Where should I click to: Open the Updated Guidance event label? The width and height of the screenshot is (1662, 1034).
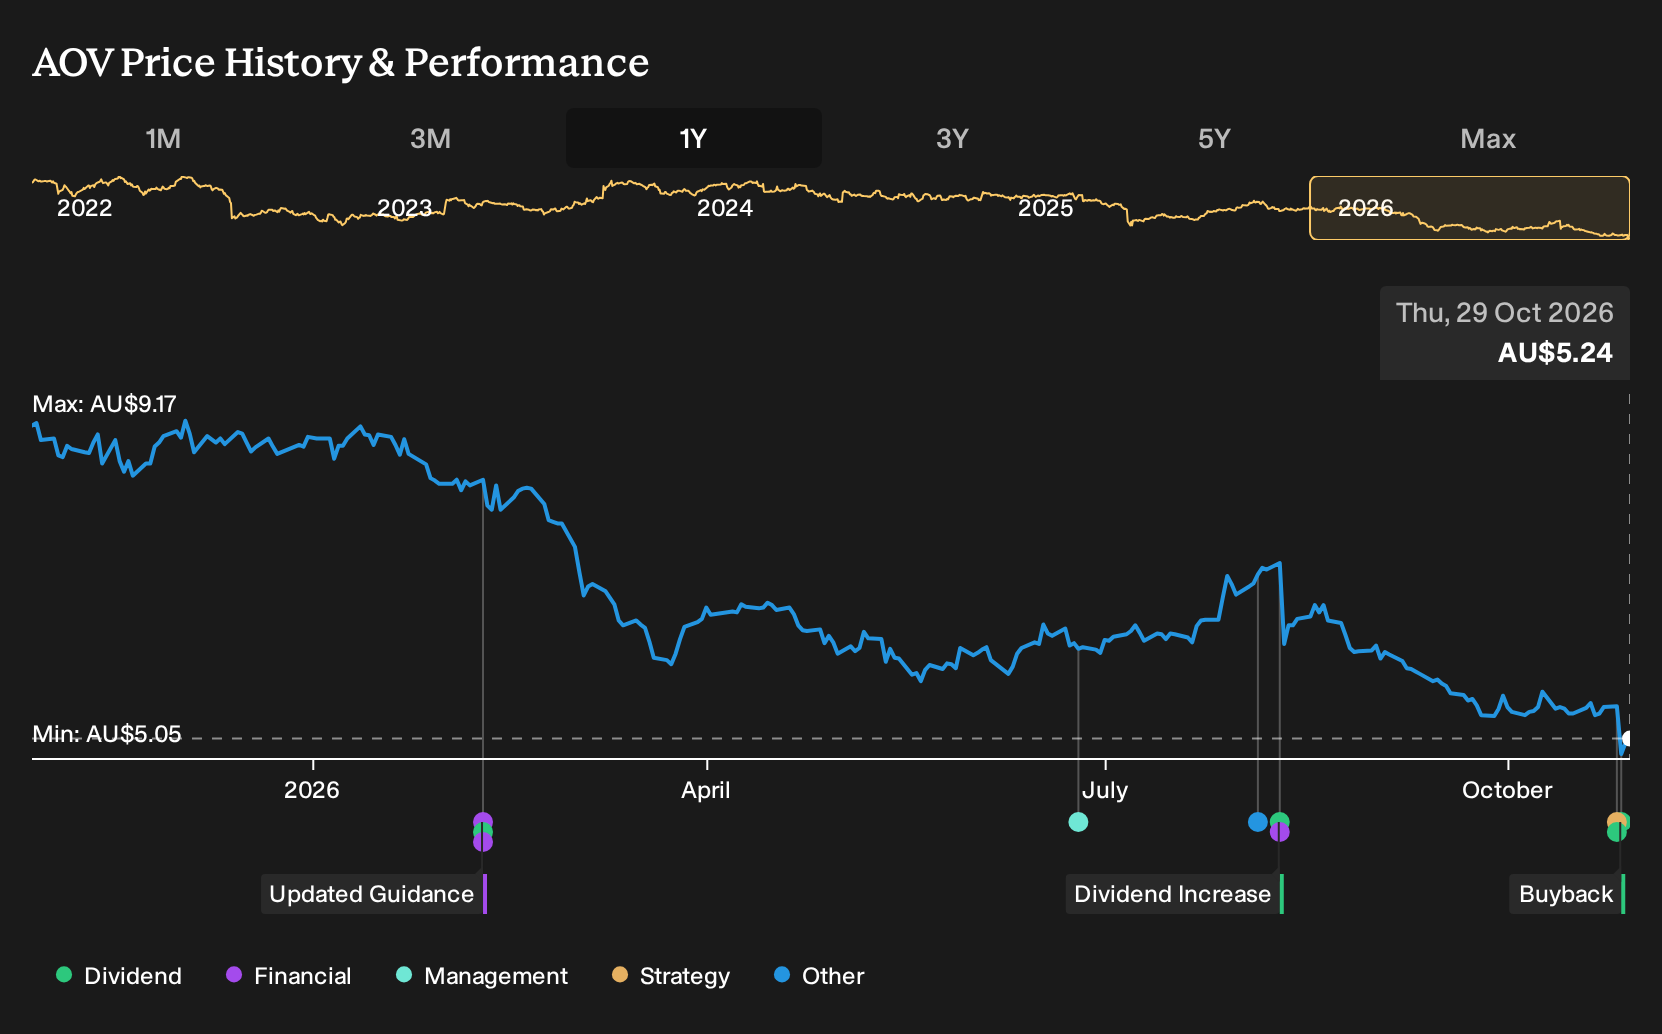[x=374, y=894]
